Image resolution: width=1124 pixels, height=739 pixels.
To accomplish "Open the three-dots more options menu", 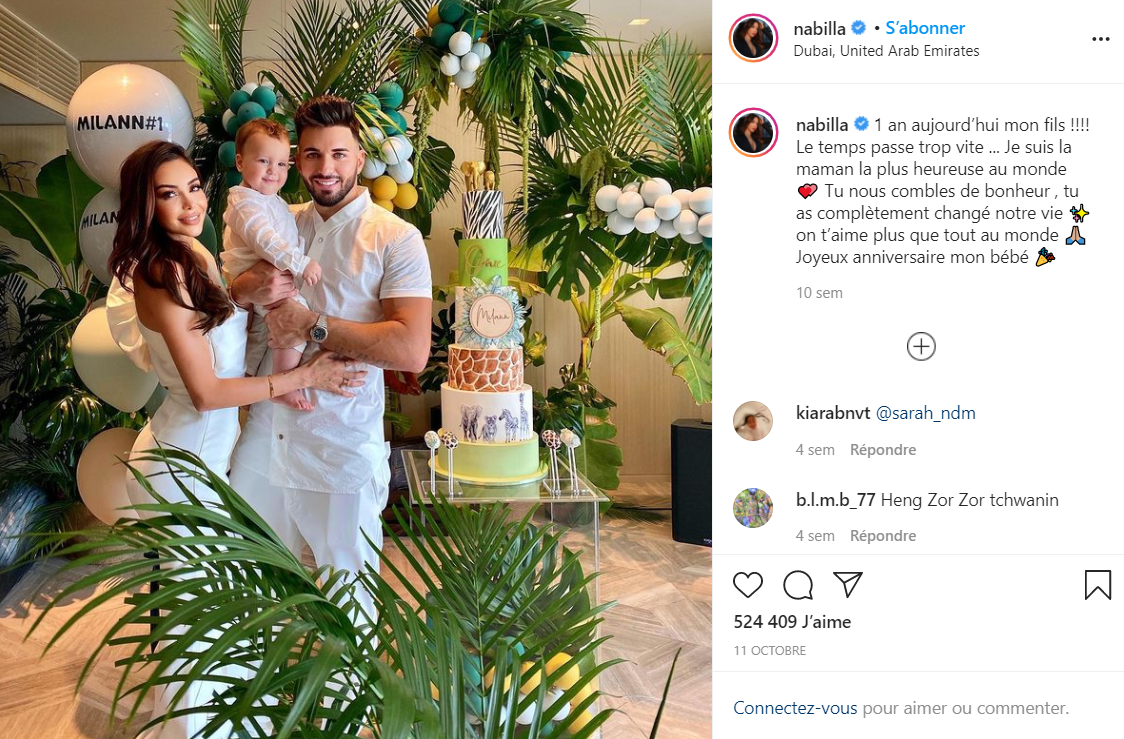I will [x=1100, y=39].
